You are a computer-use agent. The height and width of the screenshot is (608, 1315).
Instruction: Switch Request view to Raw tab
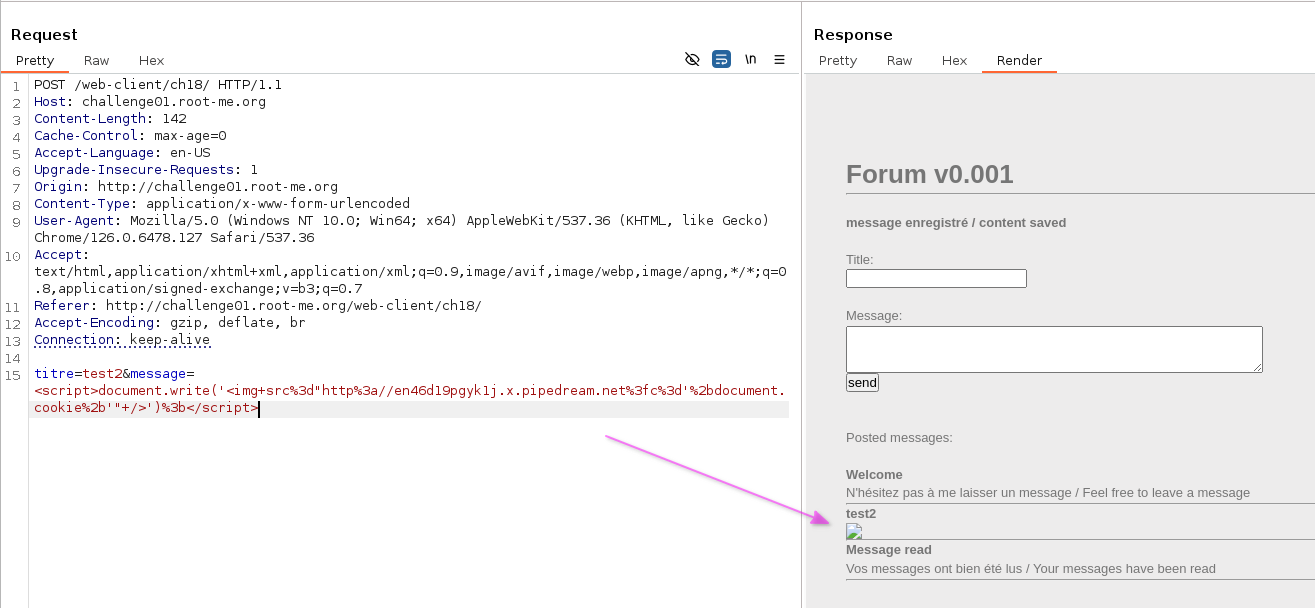97,61
